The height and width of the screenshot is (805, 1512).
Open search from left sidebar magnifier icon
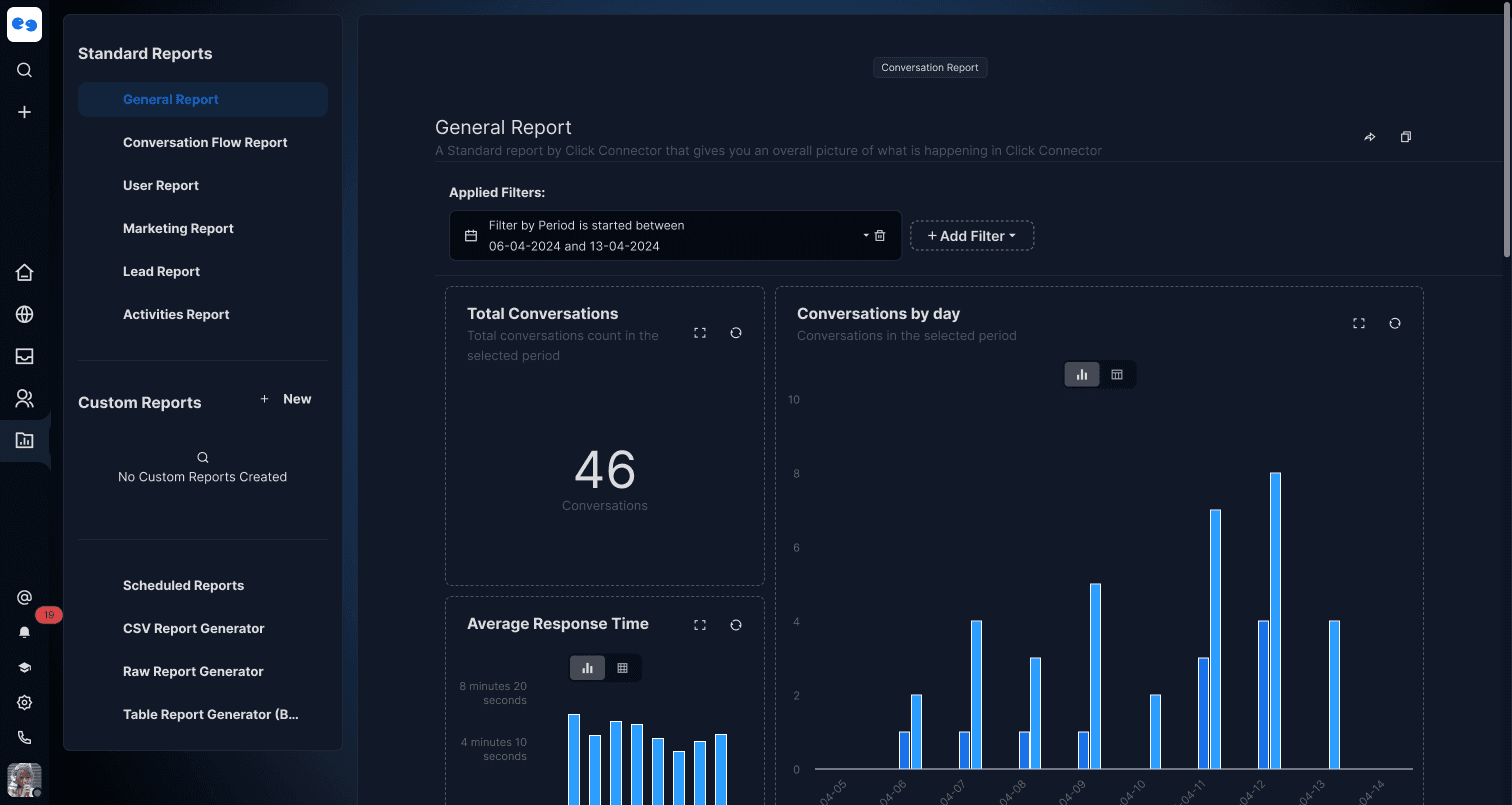pos(25,70)
